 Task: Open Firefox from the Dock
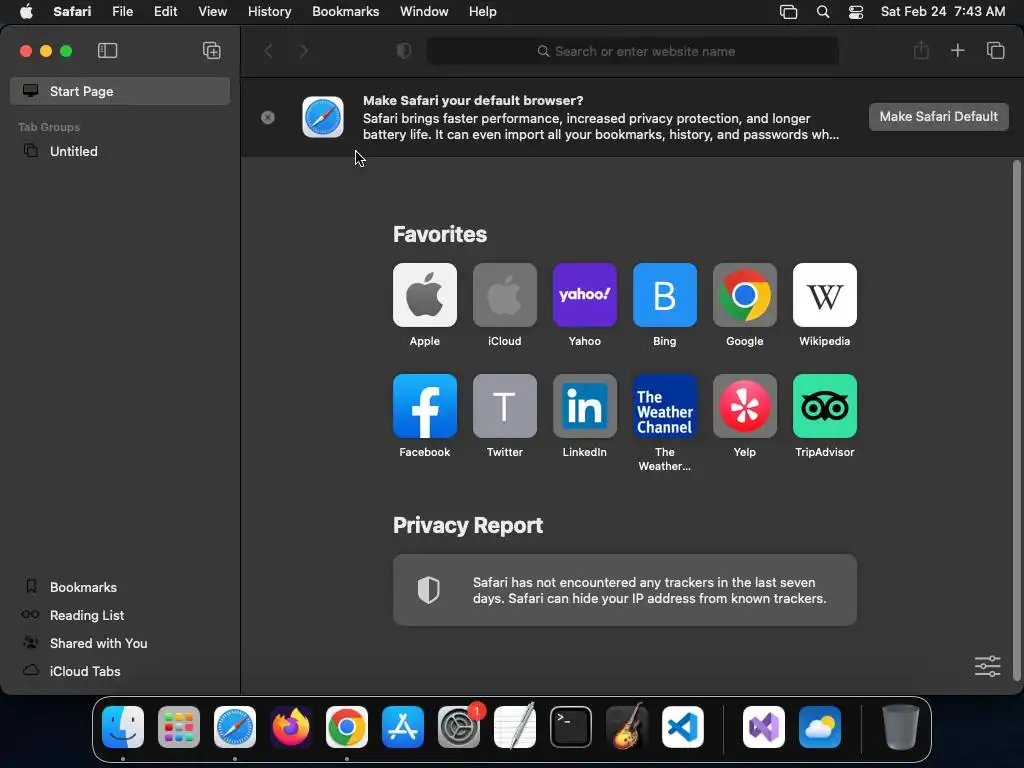pyautogui.click(x=291, y=727)
